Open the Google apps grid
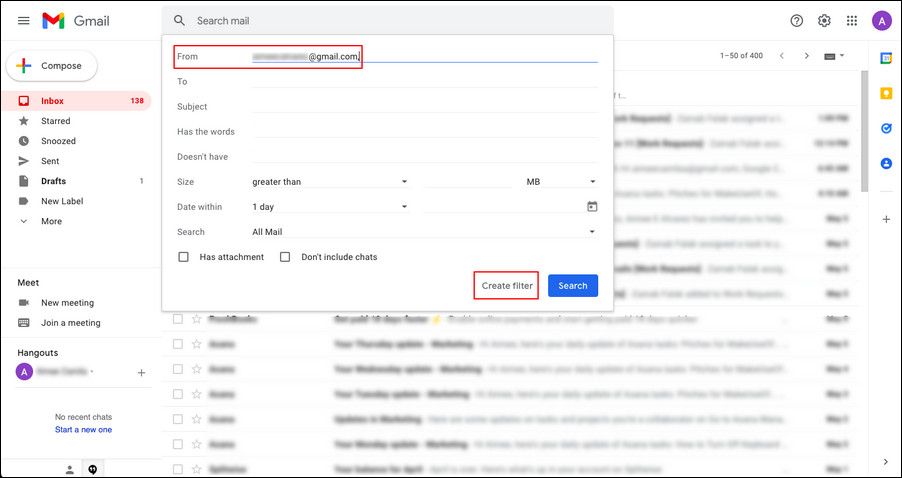The image size is (902, 478). (x=852, y=21)
